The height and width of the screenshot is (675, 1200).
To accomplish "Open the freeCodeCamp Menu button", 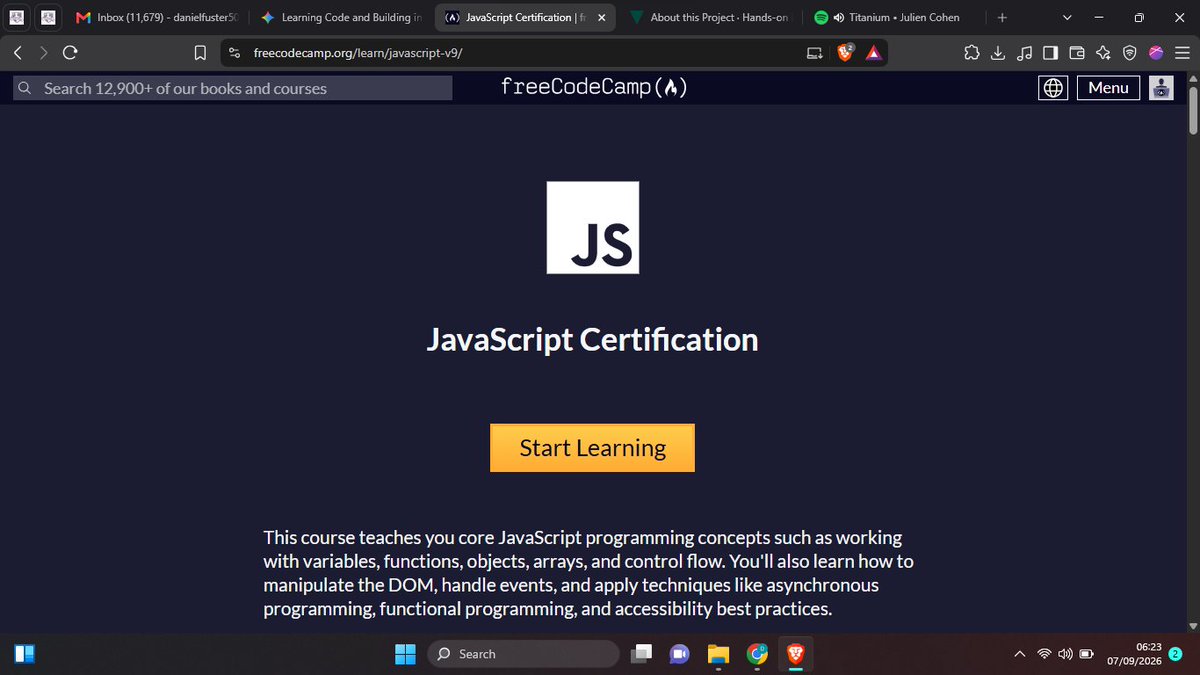I will pos(1108,88).
